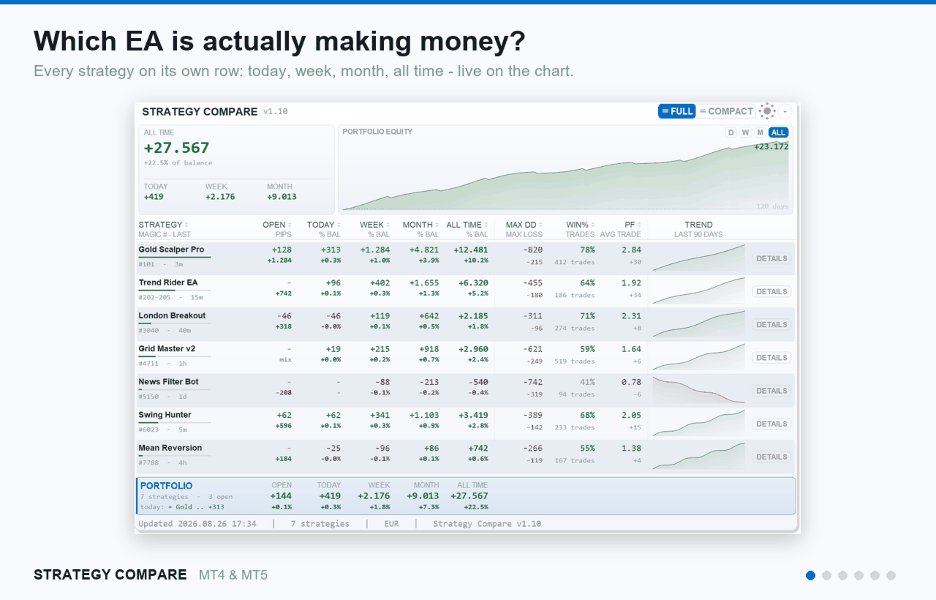Sort by the PF column header
936x600 pixels.
tap(632, 225)
